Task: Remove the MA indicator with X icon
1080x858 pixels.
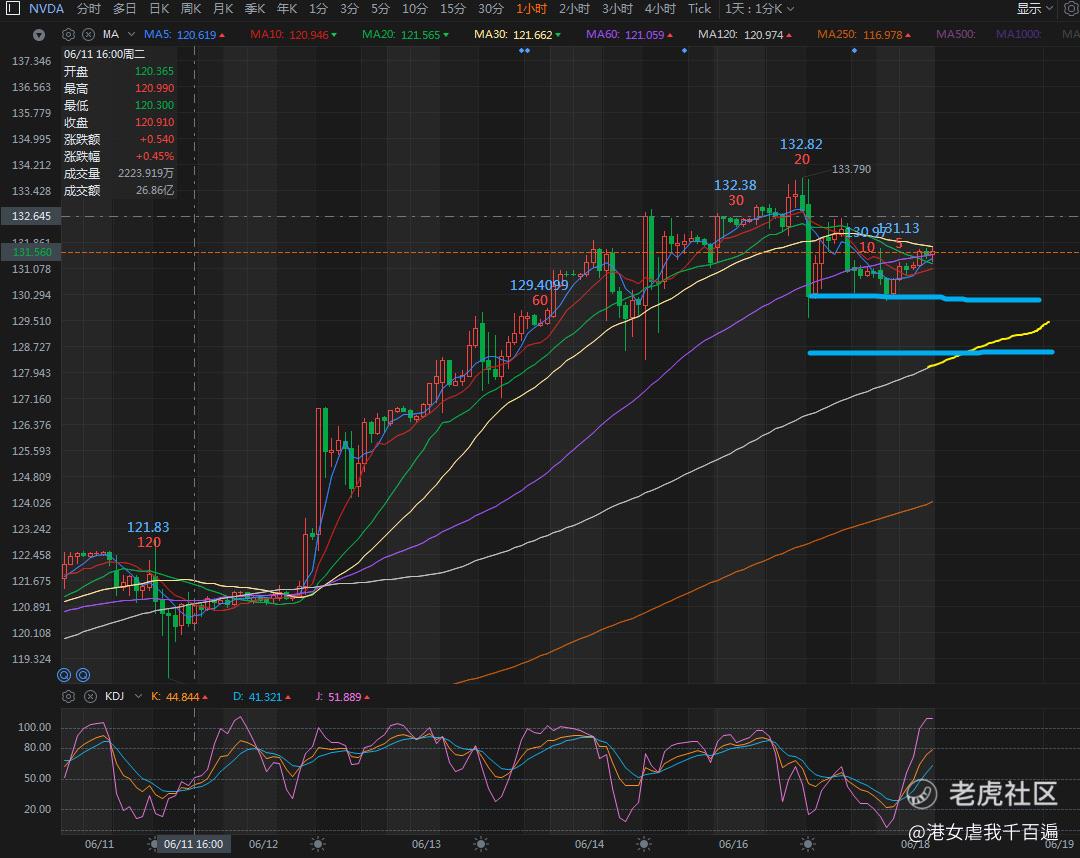Action: click(x=88, y=34)
